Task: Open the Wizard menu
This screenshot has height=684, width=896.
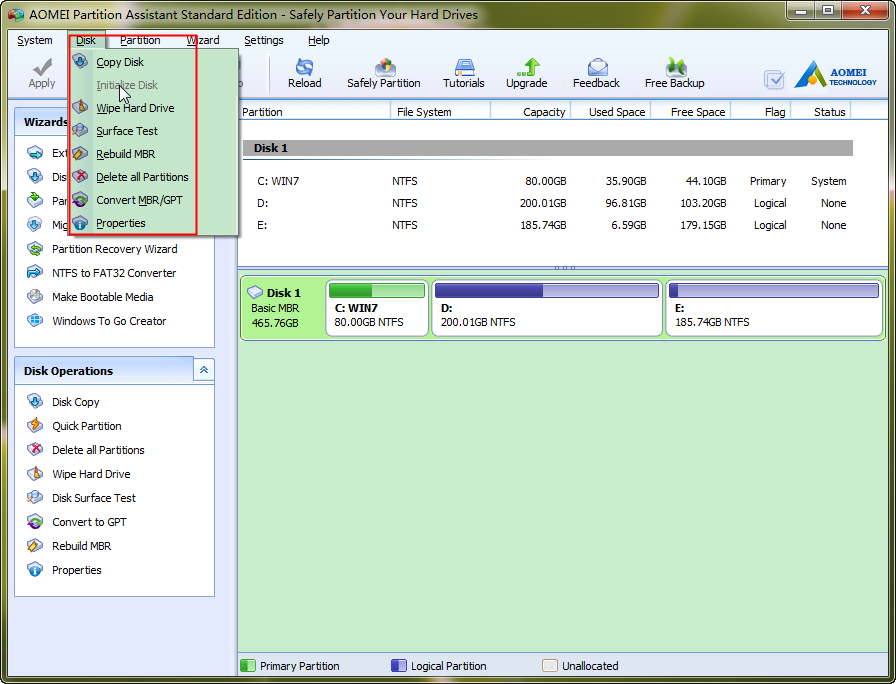Action: (x=203, y=40)
